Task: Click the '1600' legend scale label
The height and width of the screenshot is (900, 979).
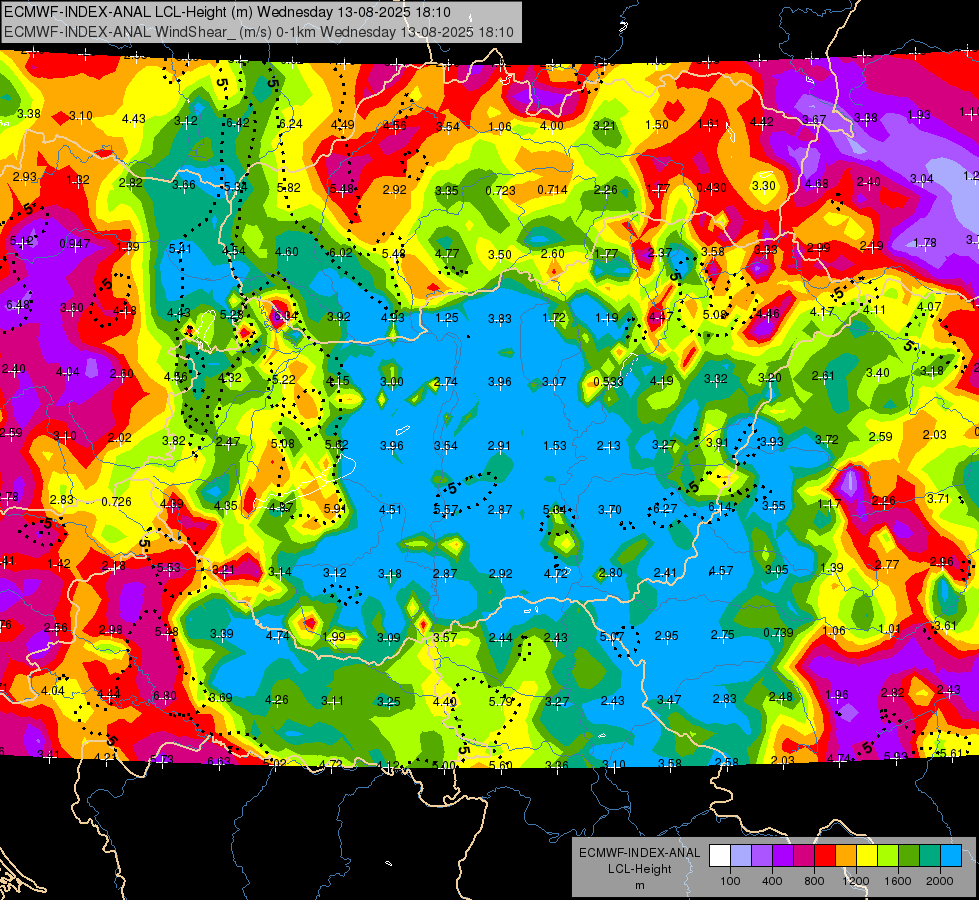Action: tap(897, 881)
